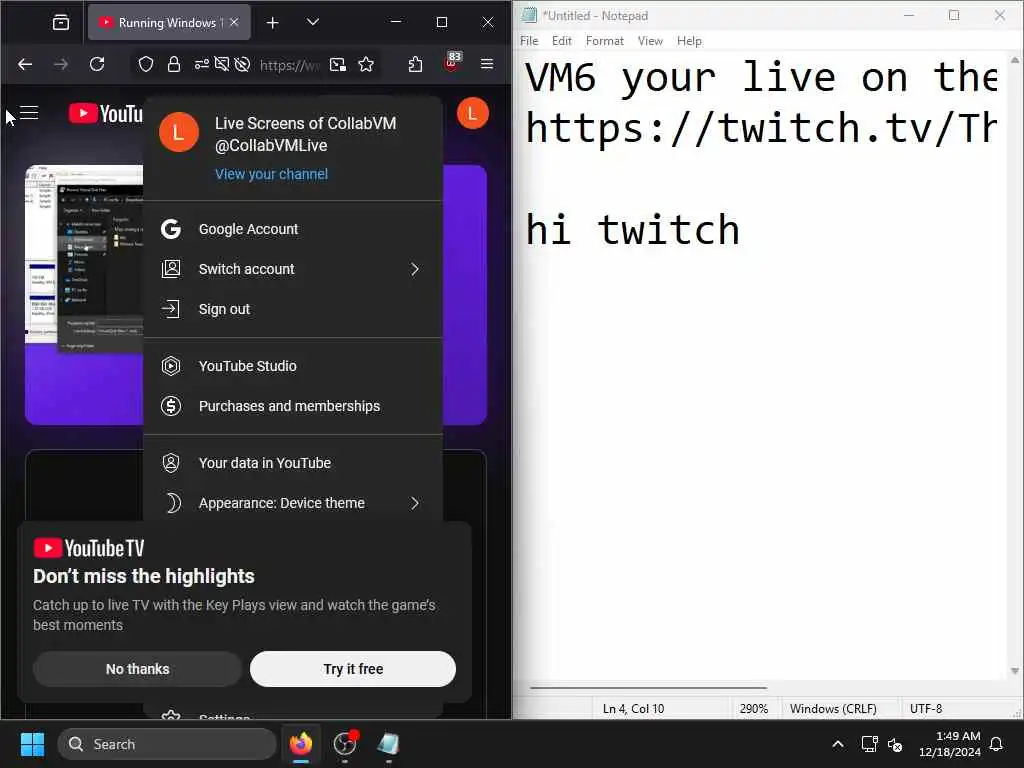Open Purchases and memberships
This screenshot has width=1024, height=768.
click(x=293, y=406)
